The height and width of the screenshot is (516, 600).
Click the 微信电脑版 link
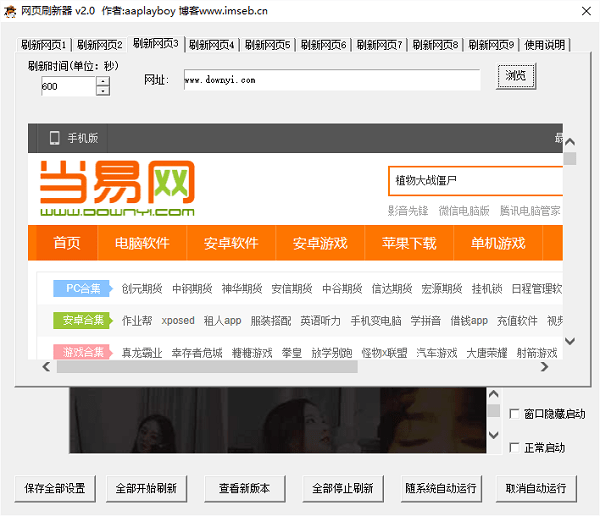click(464, 211)
